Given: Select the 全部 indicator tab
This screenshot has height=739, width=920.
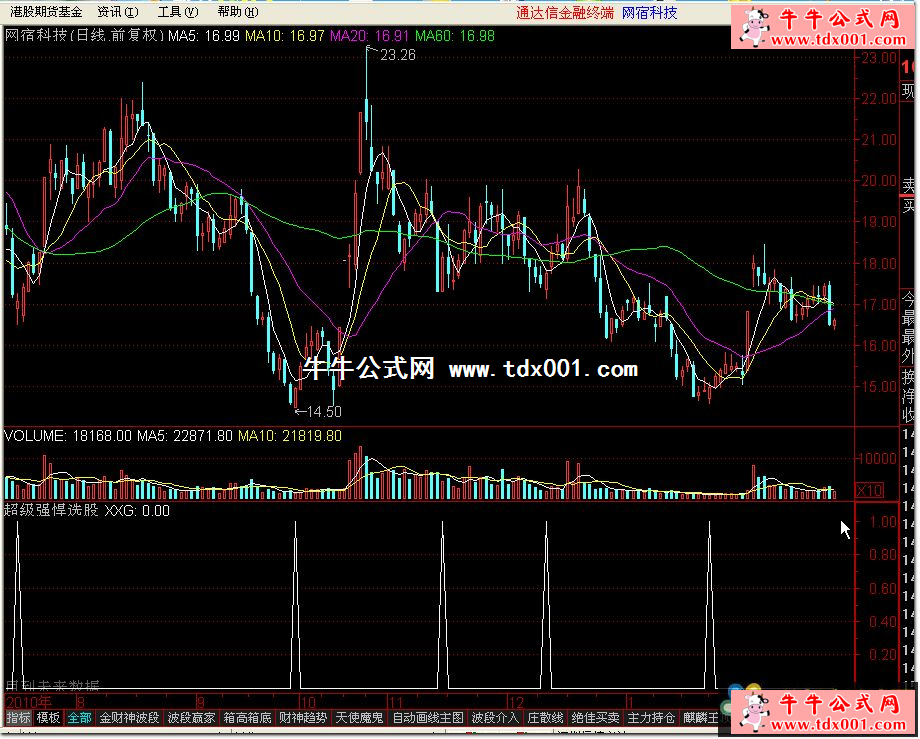Looking at the screenshot, I should pyautogui.click(x=79, y=718).
